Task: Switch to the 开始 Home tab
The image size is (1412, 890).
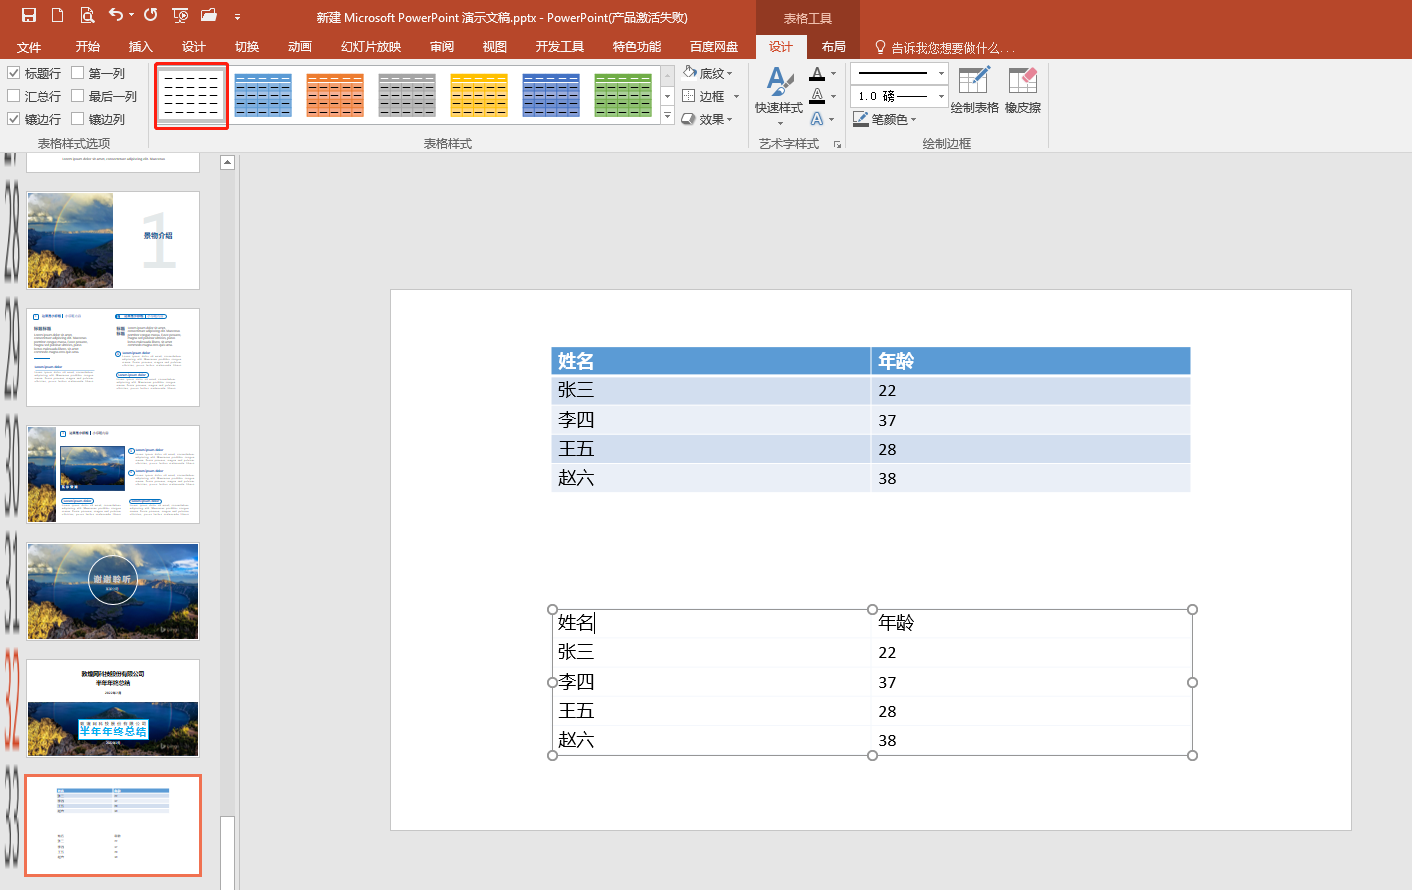Action: (x=88, y=47)
